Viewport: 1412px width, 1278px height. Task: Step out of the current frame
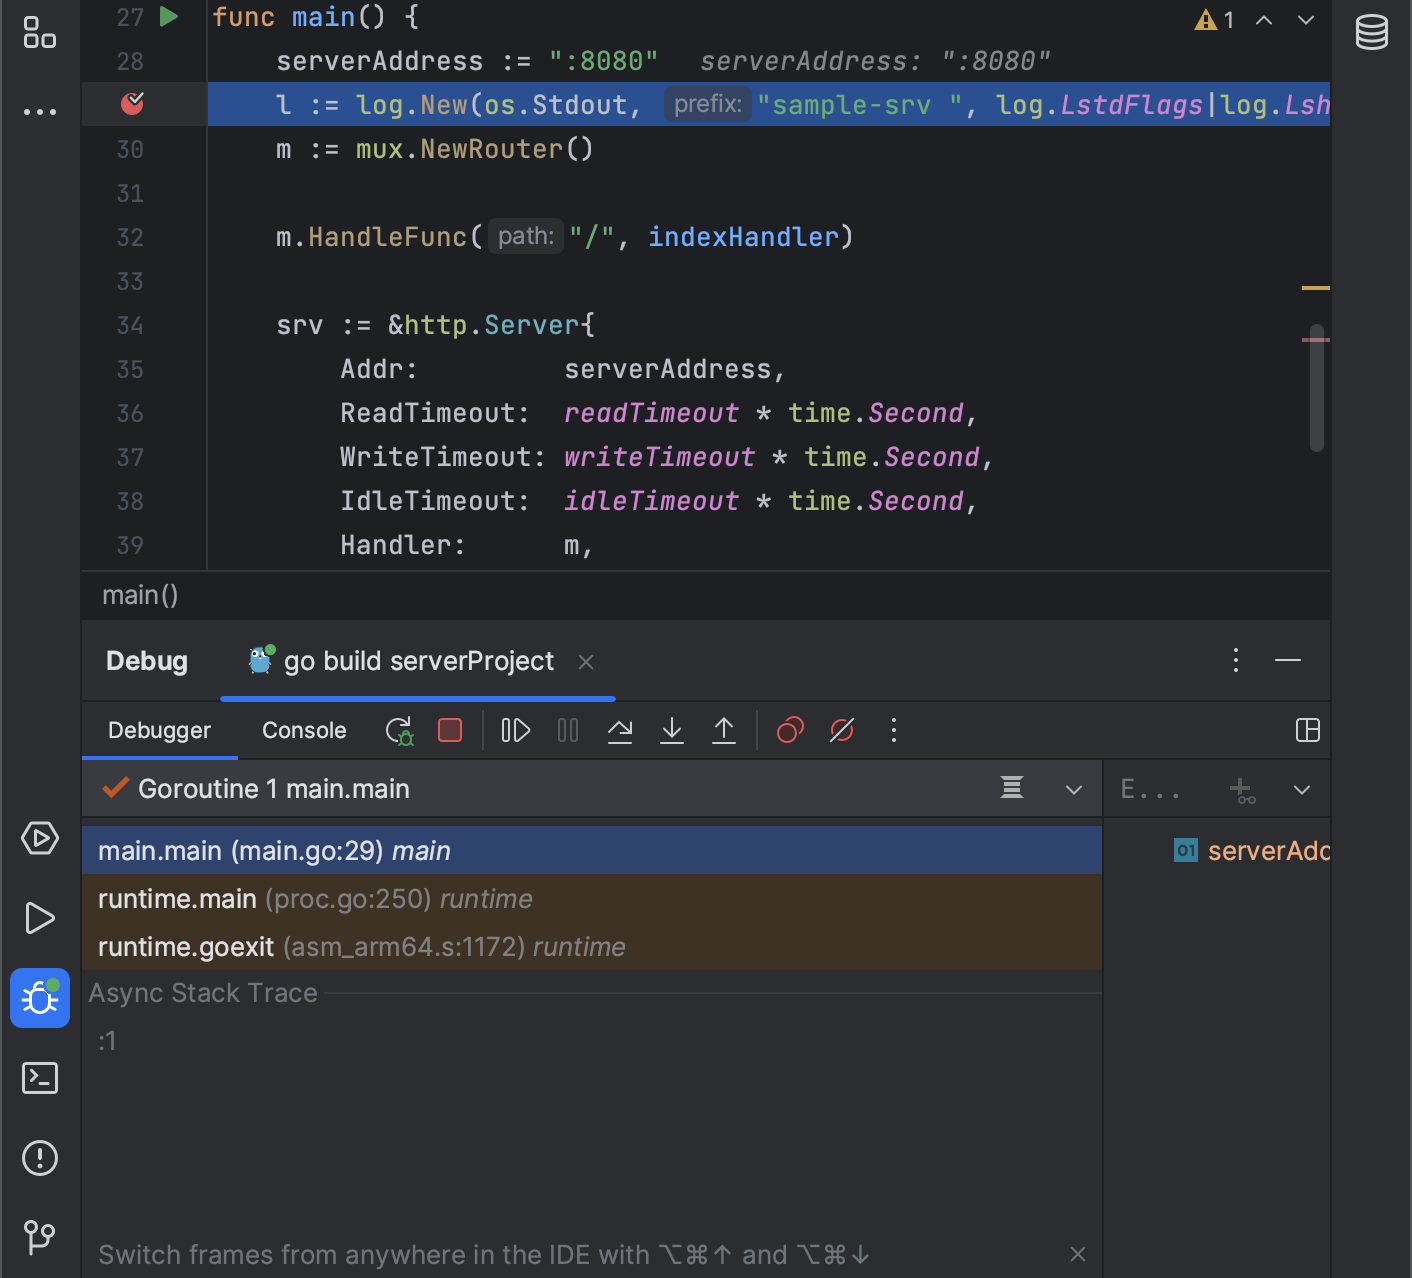(x=723, y=730)
